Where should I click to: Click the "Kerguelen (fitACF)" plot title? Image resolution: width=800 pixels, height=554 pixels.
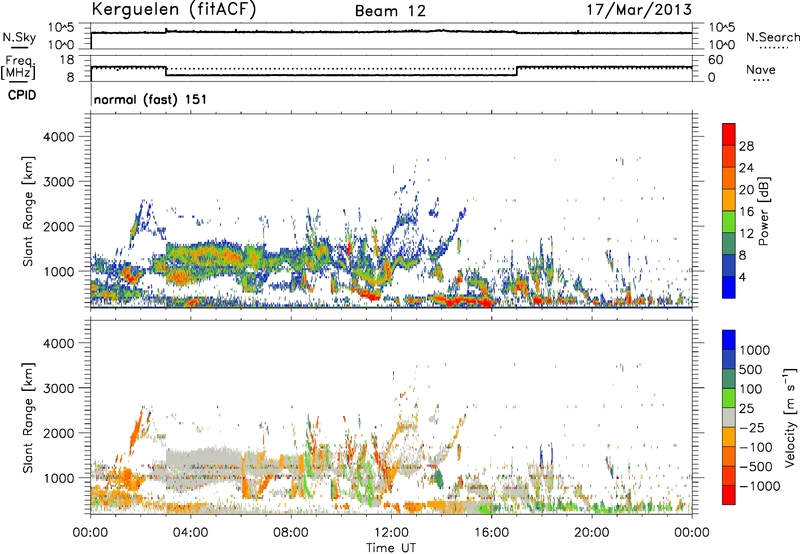173,10
